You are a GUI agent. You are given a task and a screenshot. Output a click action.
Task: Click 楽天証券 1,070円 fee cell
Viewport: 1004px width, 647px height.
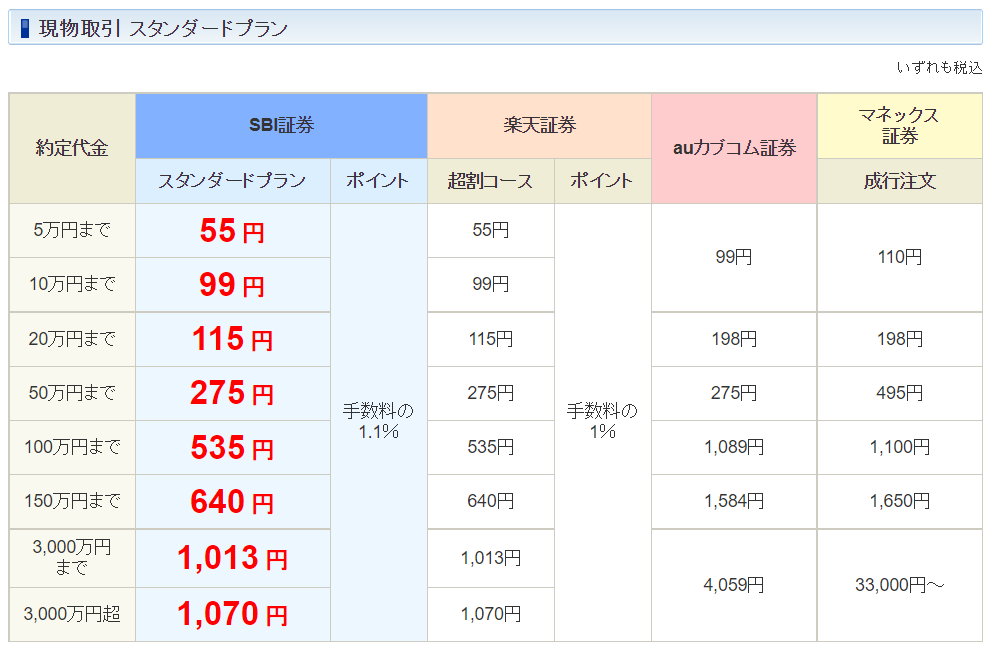(x=490, y=614)
